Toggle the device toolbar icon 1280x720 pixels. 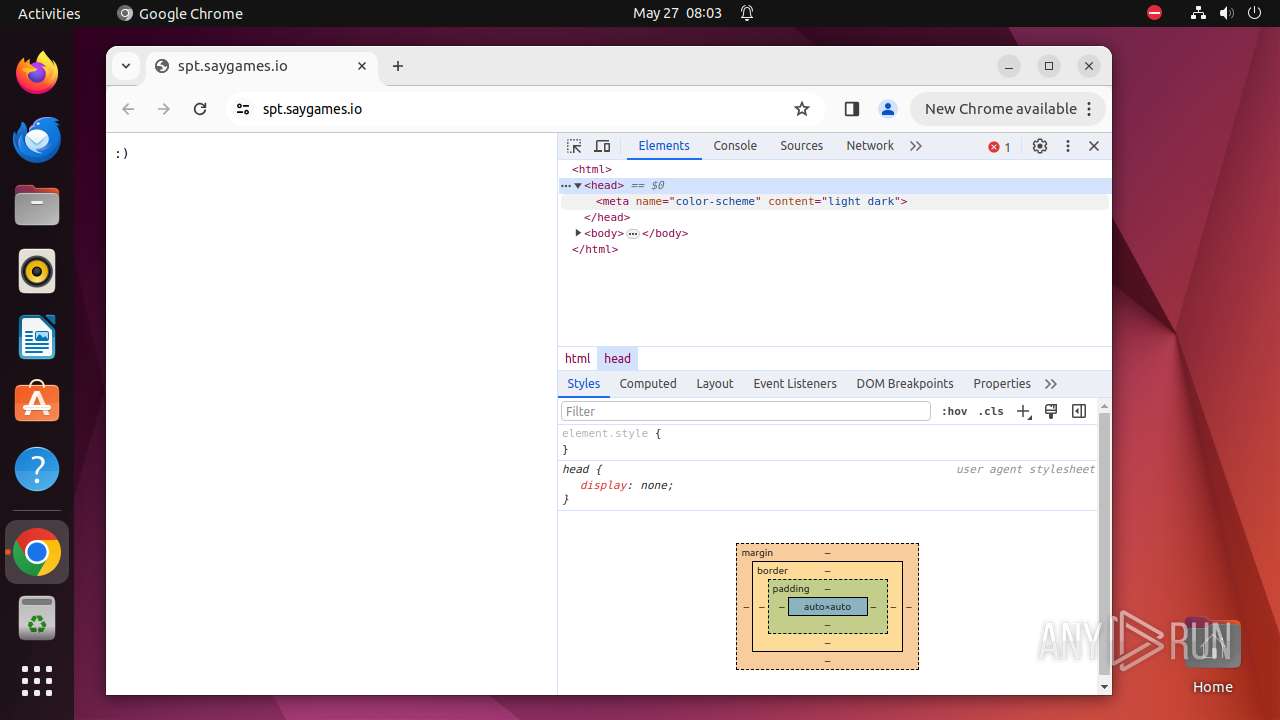pyautogui.click(x=602, y=146)
